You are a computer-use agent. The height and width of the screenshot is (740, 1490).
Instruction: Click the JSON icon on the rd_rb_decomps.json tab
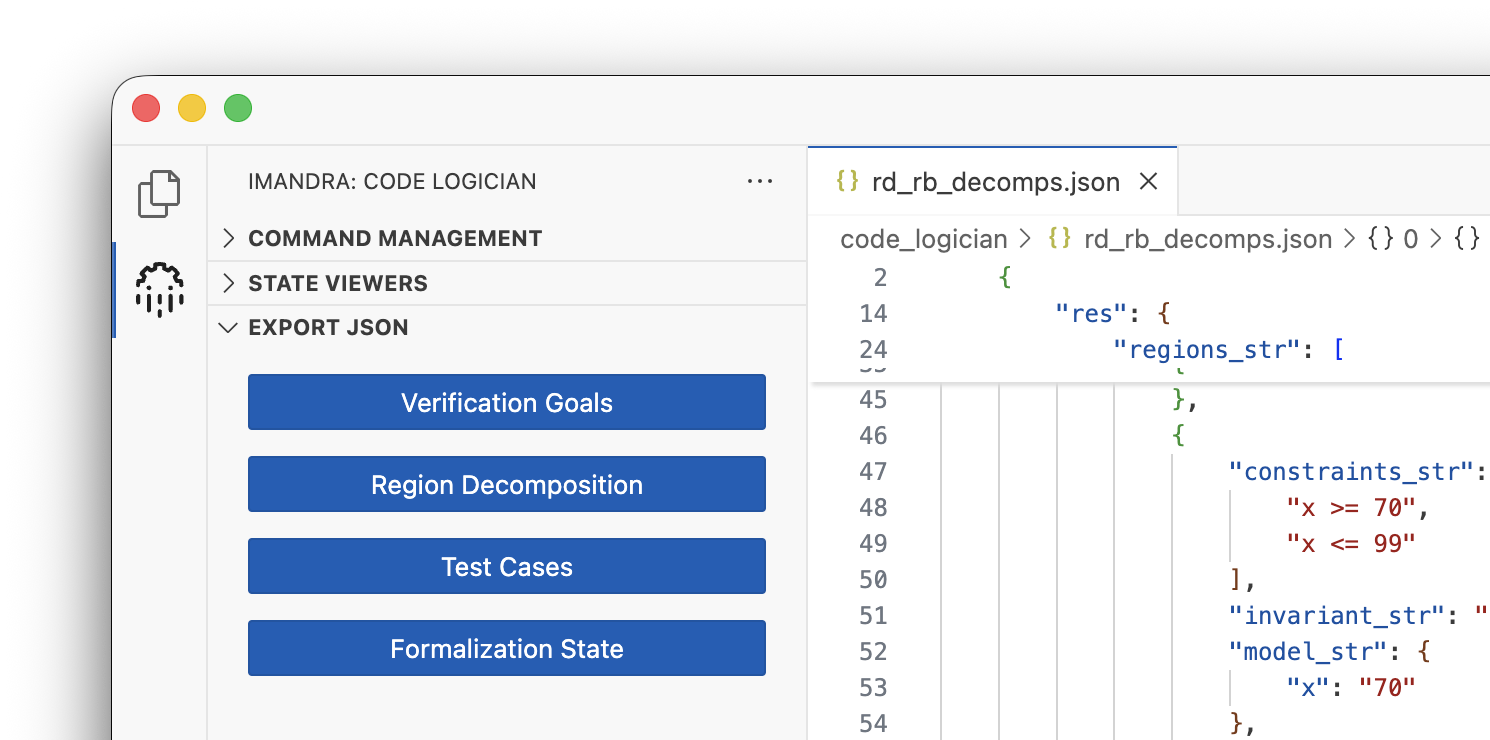[x=848, y=181]
